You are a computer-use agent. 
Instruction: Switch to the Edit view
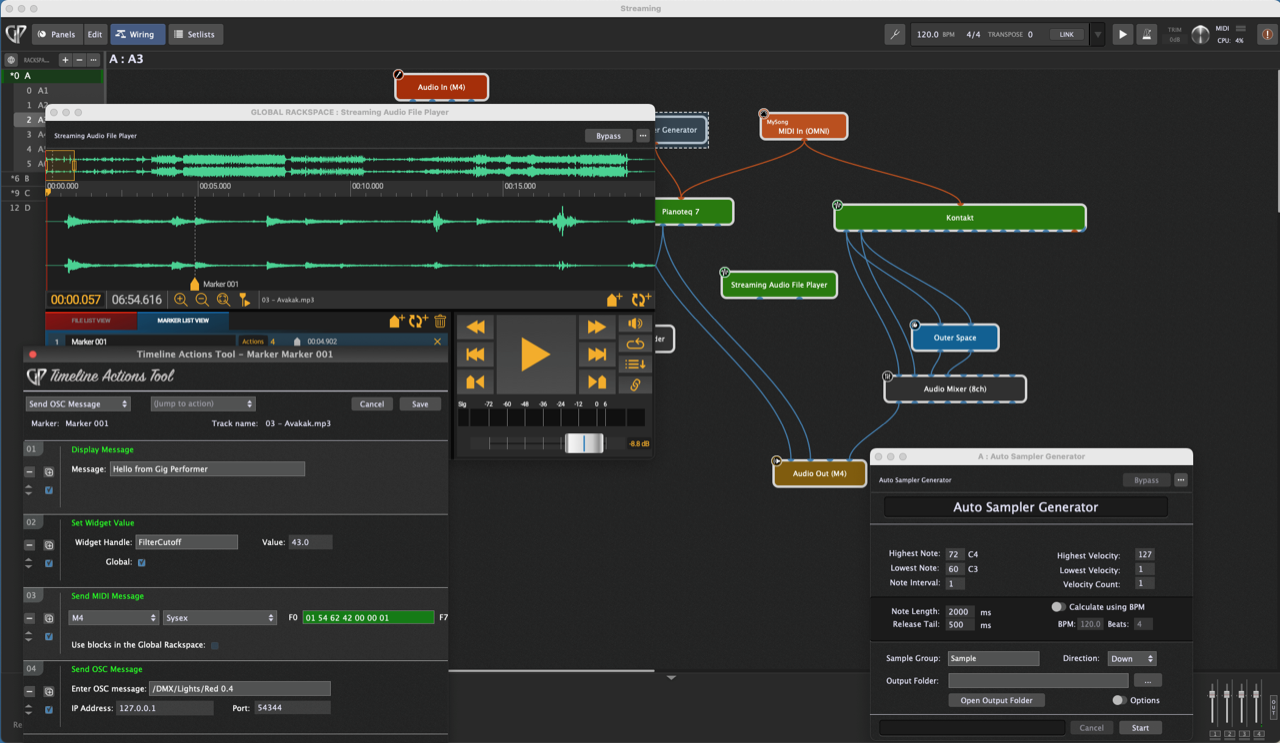point(95,34)
